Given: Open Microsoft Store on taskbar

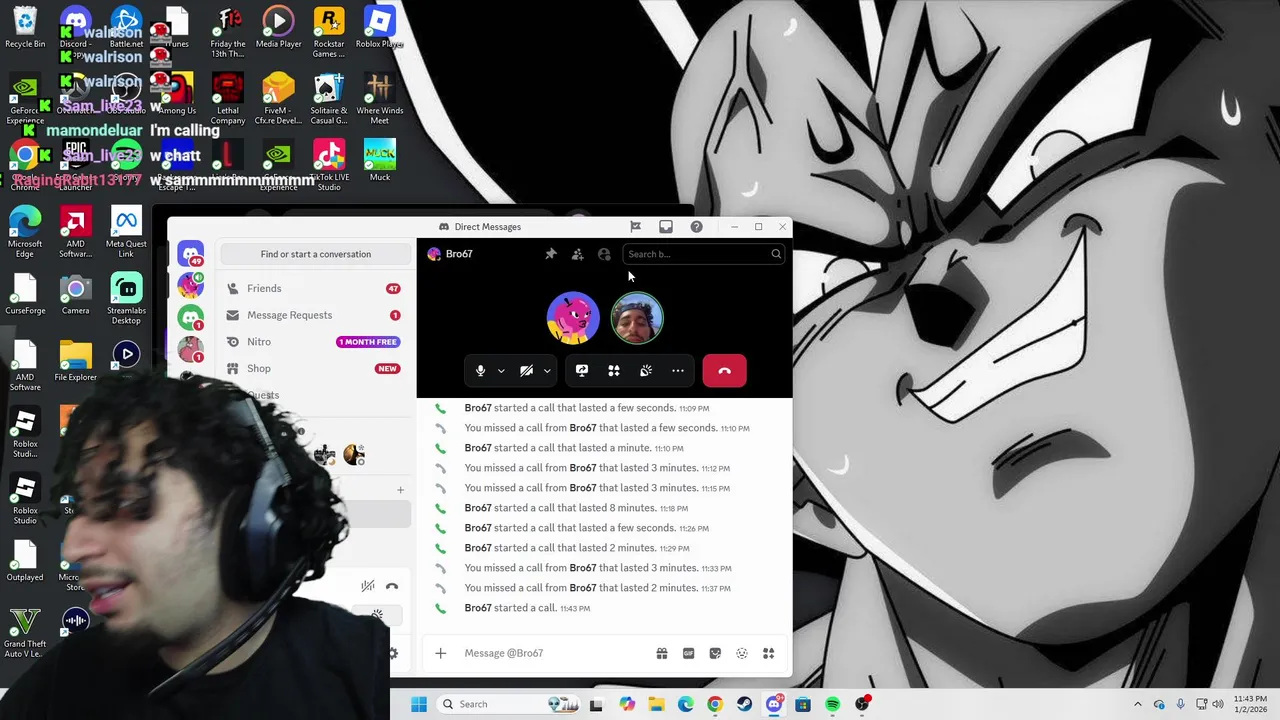Looking at the screenshot, I should click(x=803, y=704).
